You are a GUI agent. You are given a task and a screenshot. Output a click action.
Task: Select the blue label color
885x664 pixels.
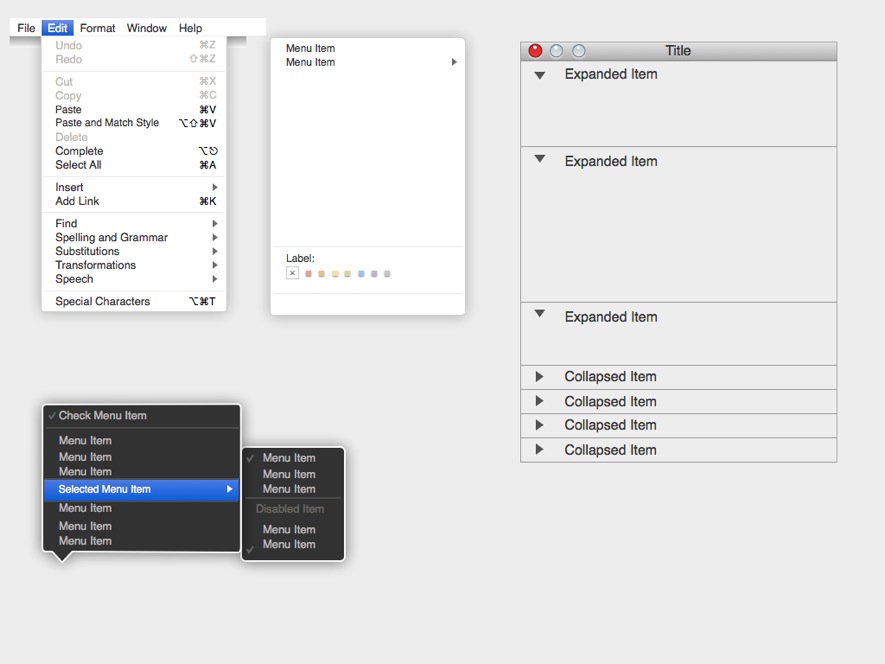tap(361, 273)
